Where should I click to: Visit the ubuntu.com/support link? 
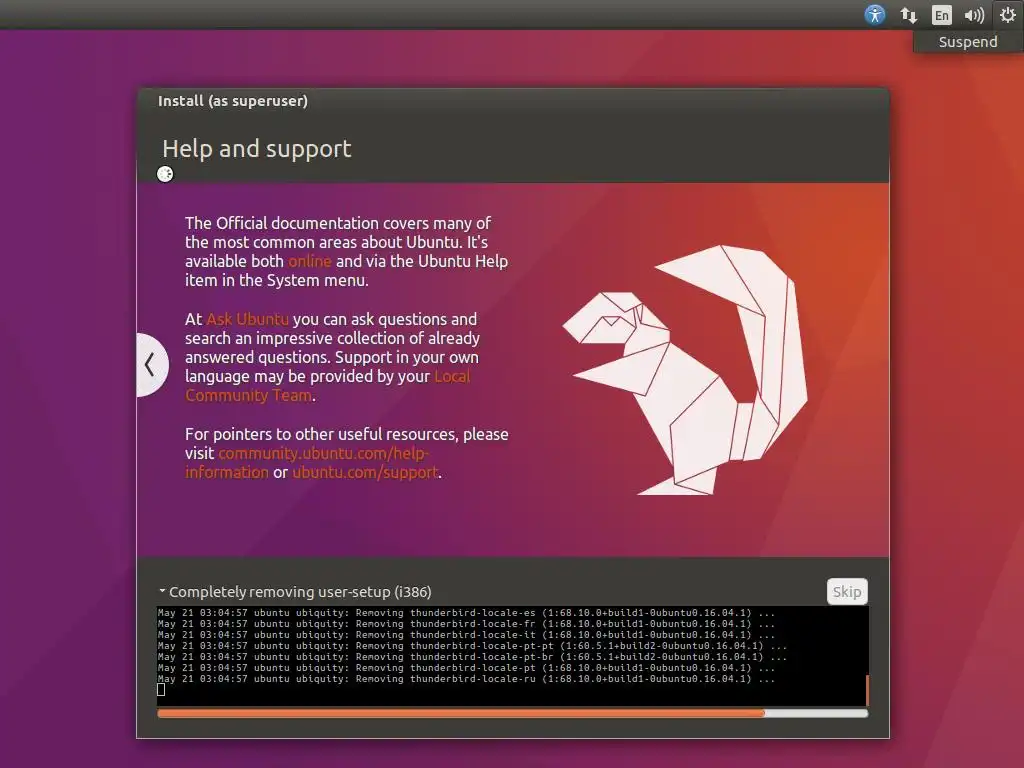click(365, 472)
